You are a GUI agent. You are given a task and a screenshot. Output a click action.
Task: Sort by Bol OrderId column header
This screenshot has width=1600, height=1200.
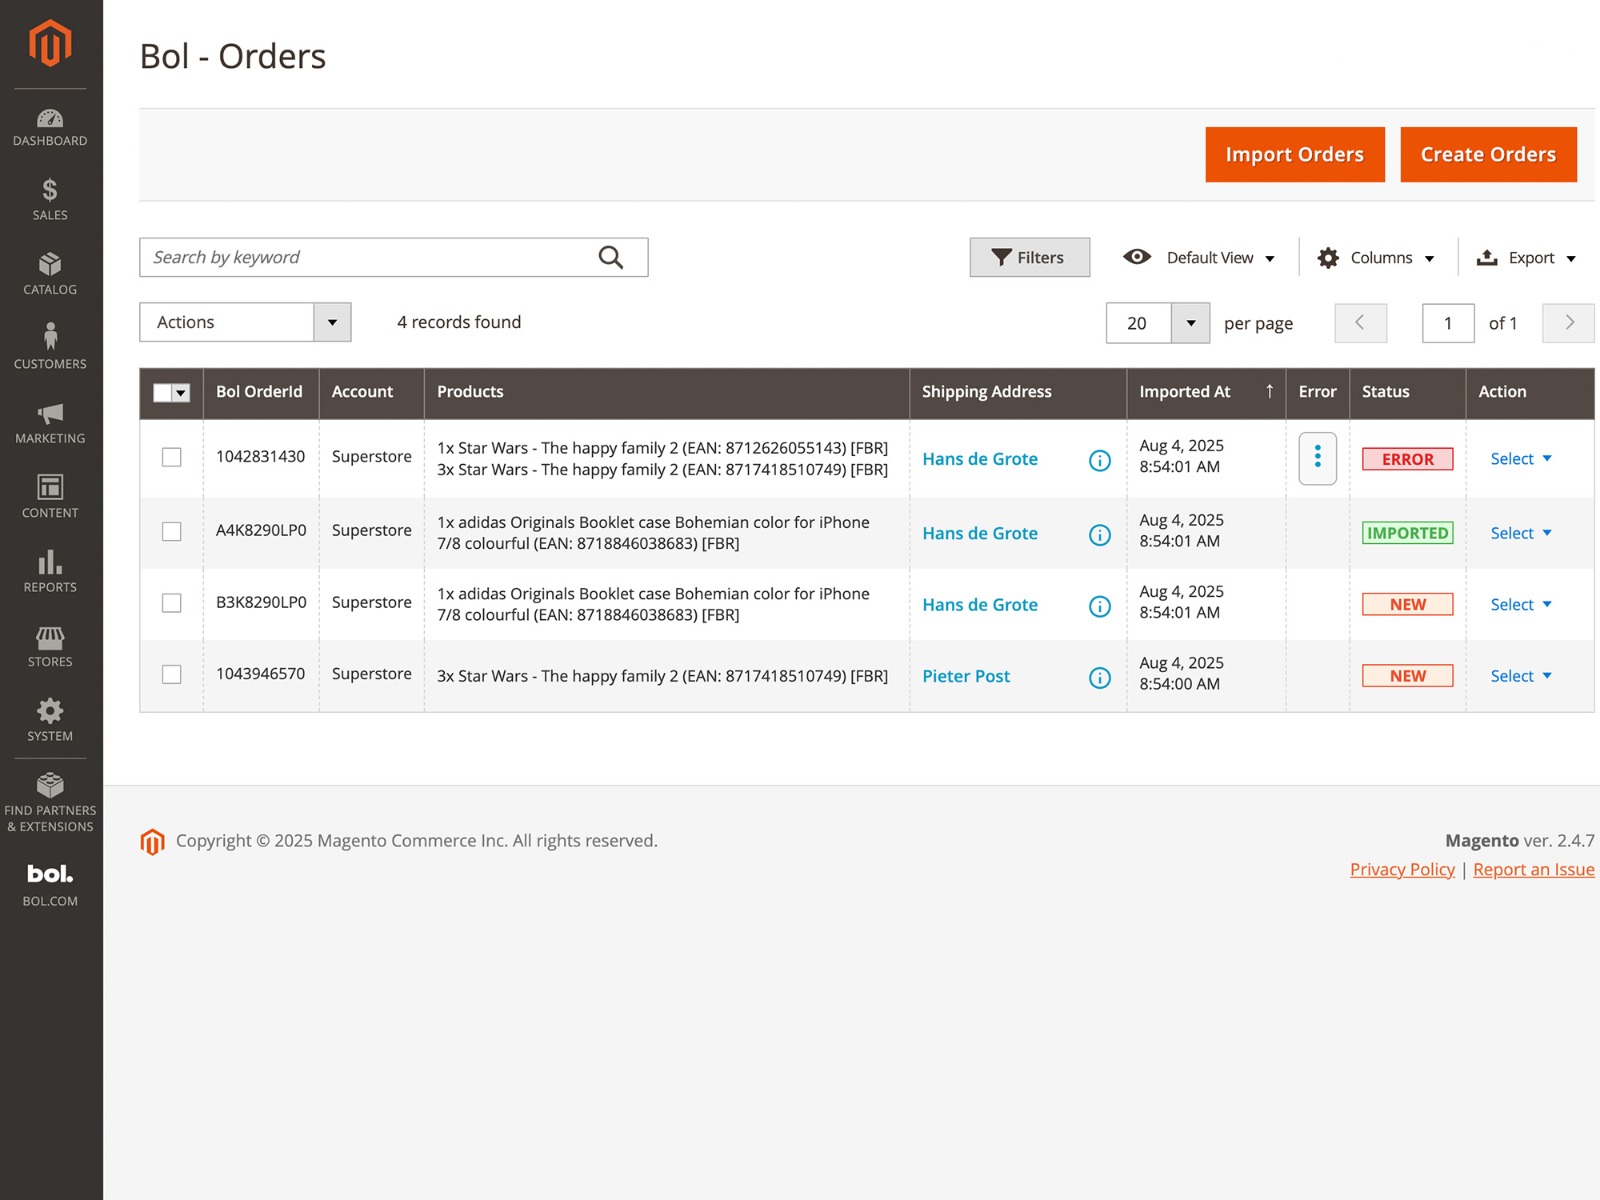coord(260,392)
